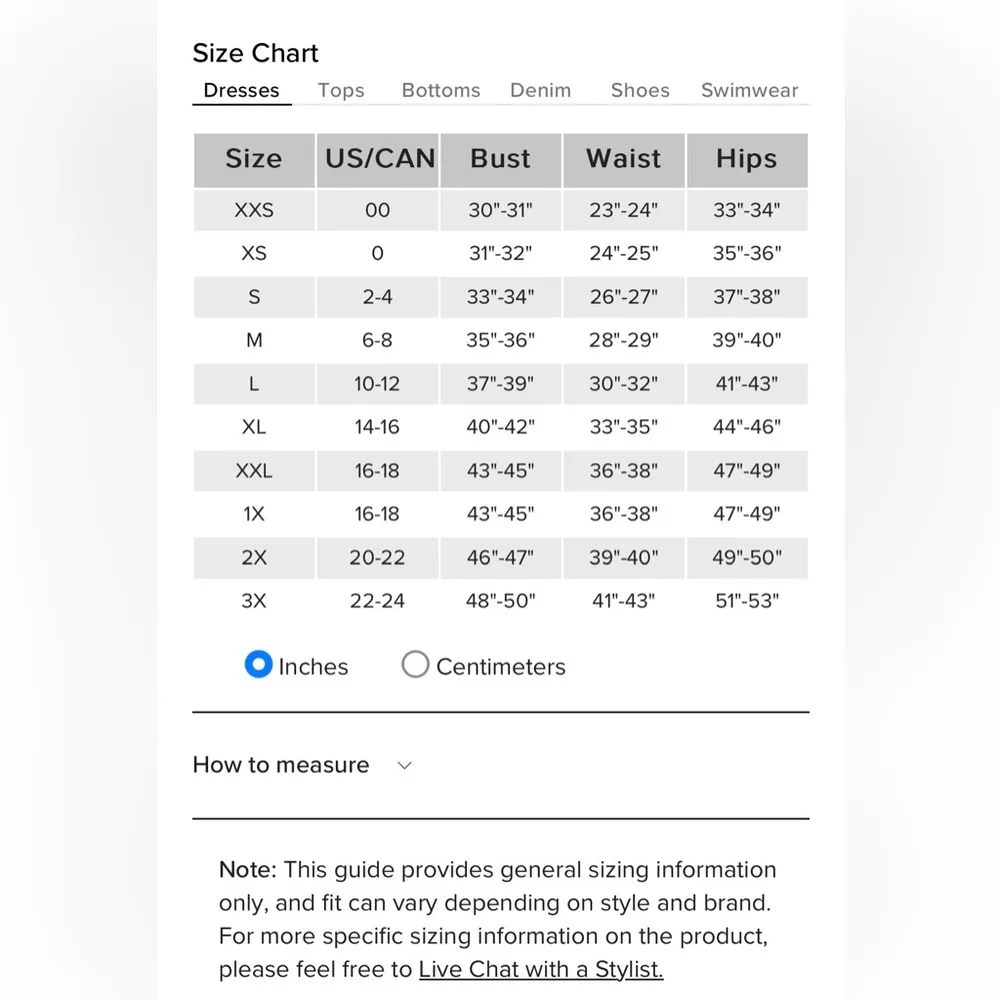Open the Shoes size chart tab

pos(640,90)
